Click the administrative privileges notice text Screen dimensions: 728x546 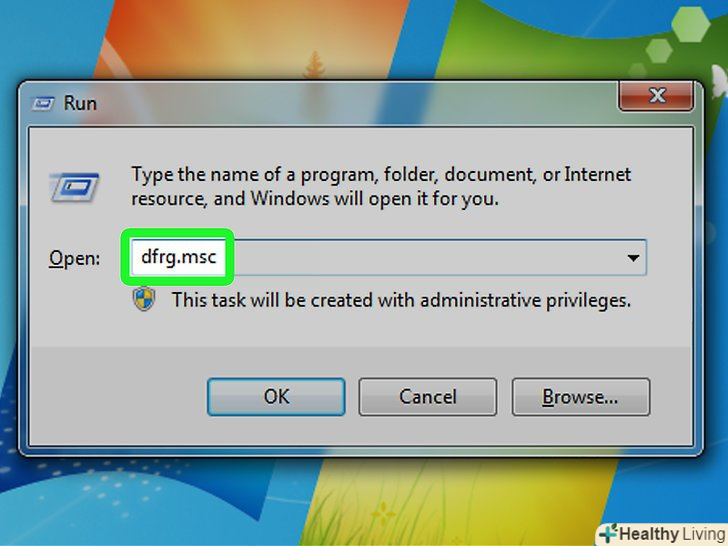(x=401, y=300)
